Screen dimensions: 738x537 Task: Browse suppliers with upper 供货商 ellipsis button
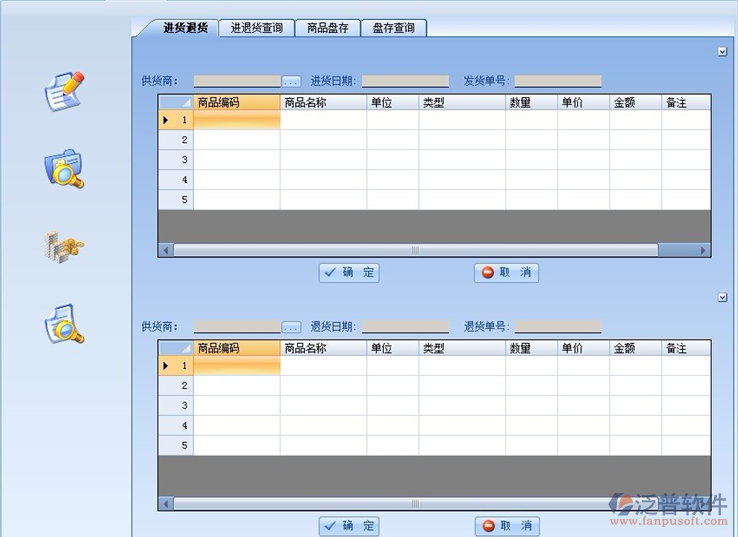[x=291, y=82]
